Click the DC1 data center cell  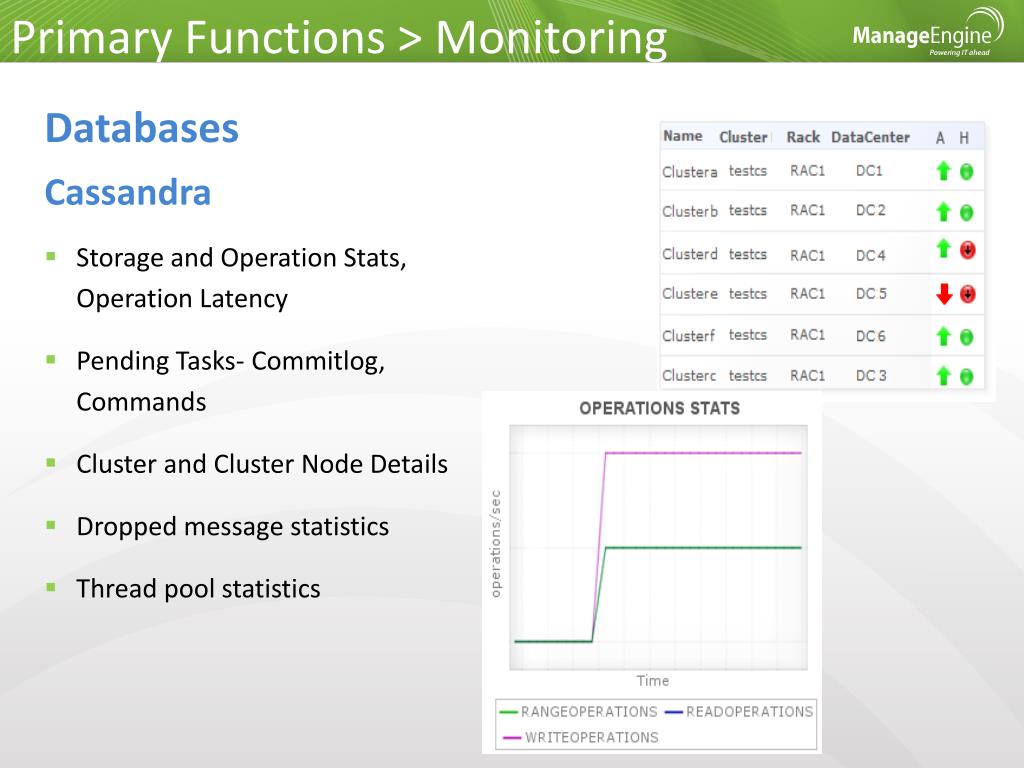869,171
